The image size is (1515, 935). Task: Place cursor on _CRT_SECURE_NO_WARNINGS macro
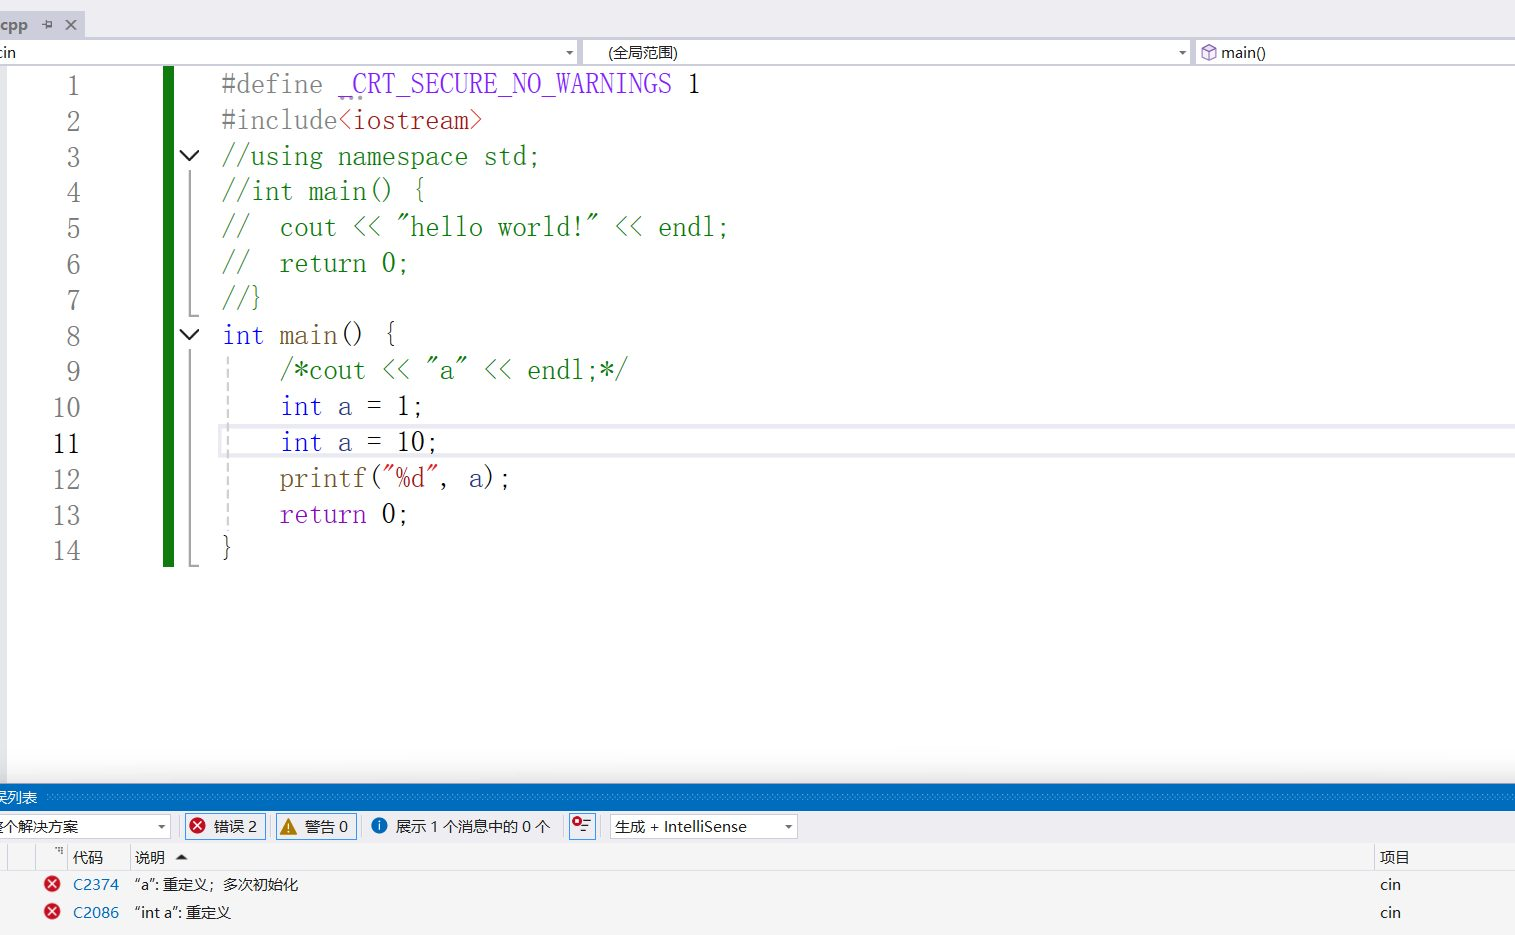505,84
